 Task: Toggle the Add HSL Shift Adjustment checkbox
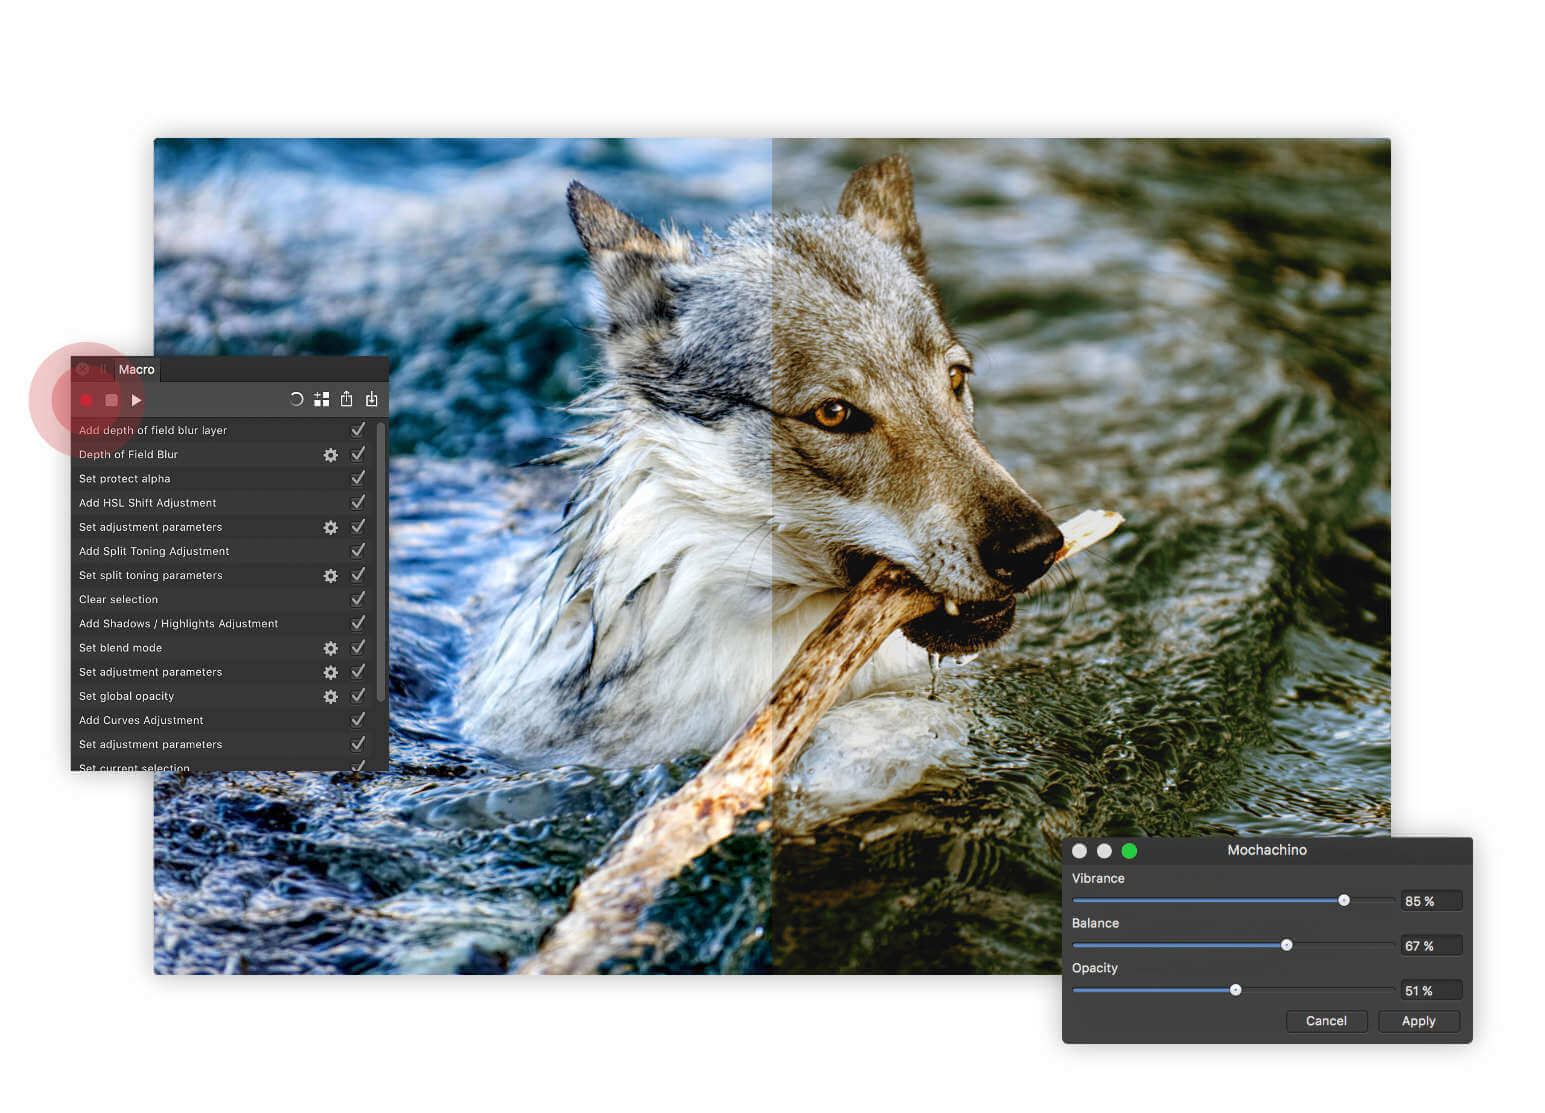[x=358, y=502]
